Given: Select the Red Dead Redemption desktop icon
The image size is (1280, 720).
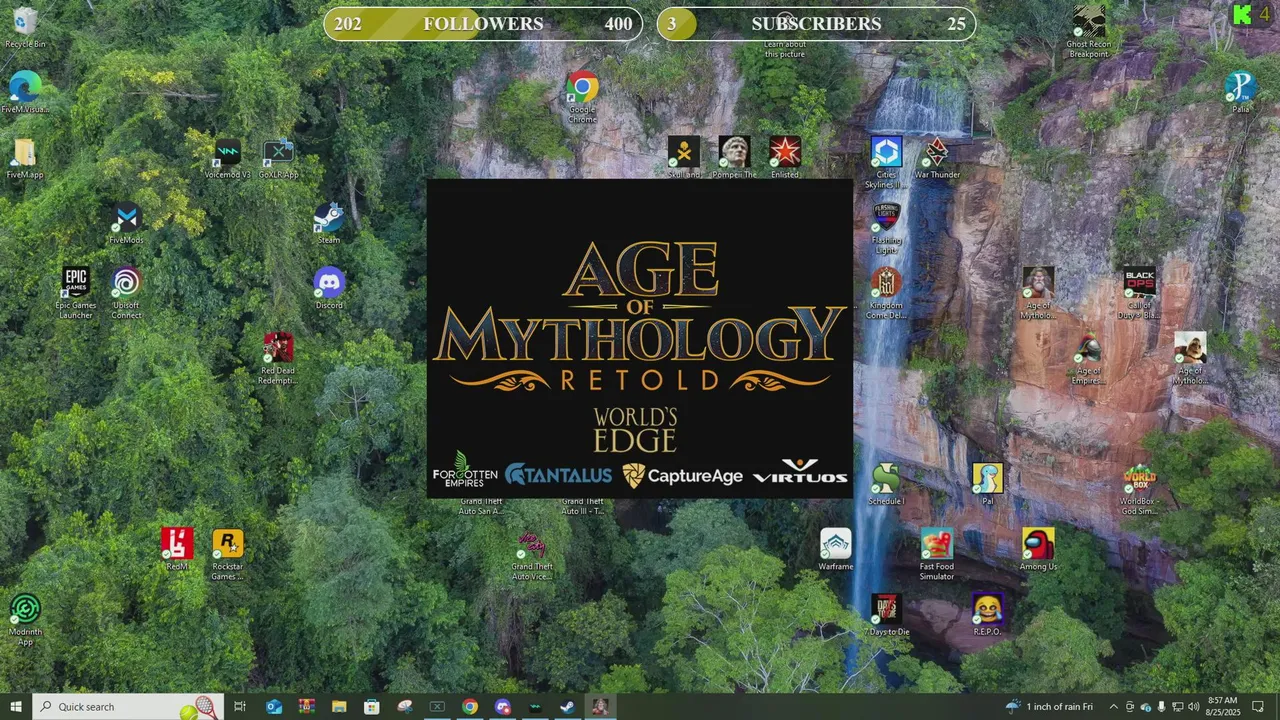Looking at the screenshot, I should tap(278, 358).
